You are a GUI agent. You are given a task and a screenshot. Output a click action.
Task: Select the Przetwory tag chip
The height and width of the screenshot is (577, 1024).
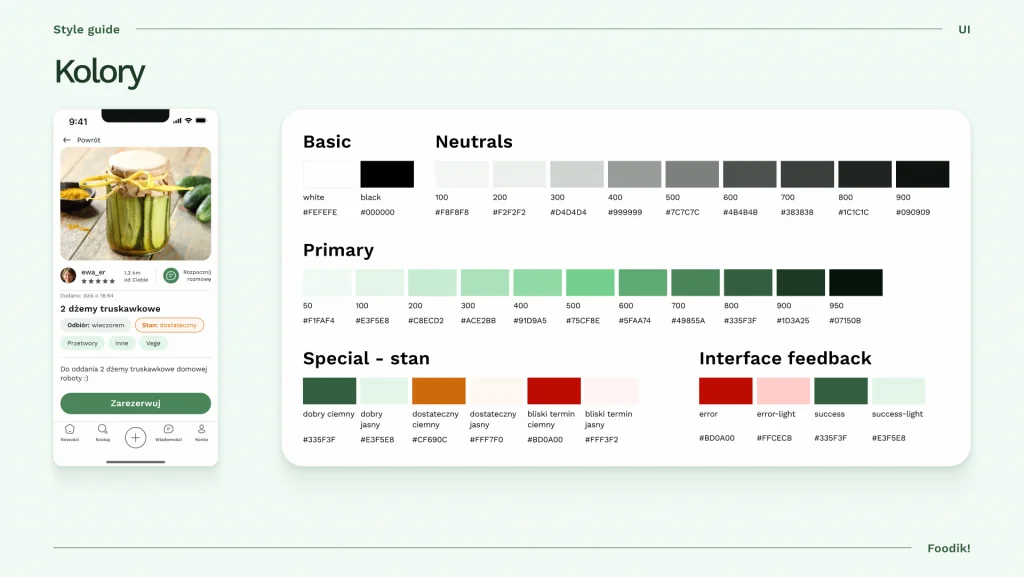(x=82, y=343)
